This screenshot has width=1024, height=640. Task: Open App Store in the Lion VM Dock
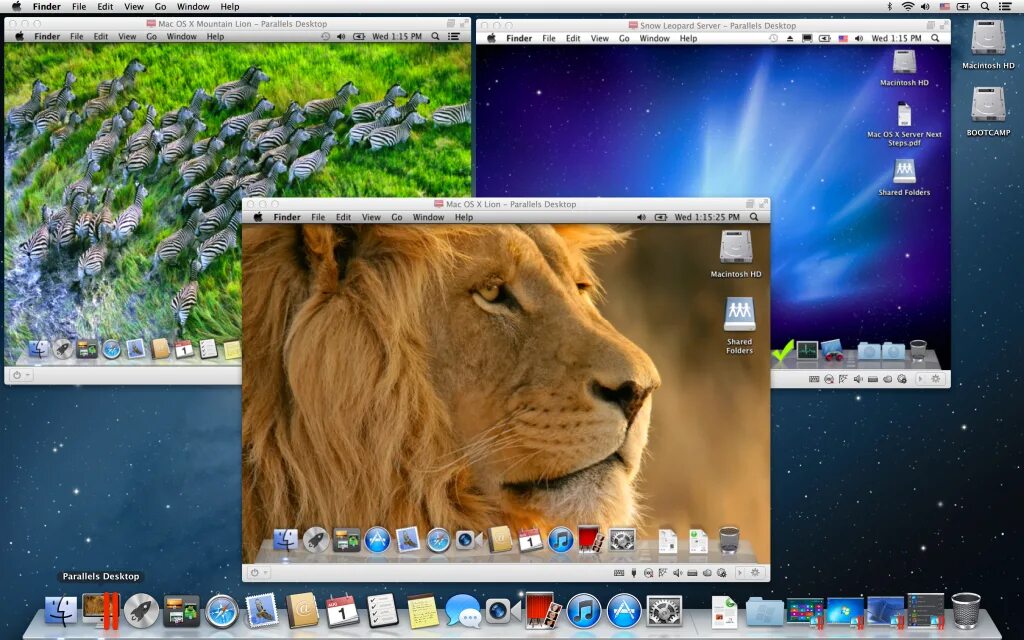pyautogui.click(x=377, y=540)
